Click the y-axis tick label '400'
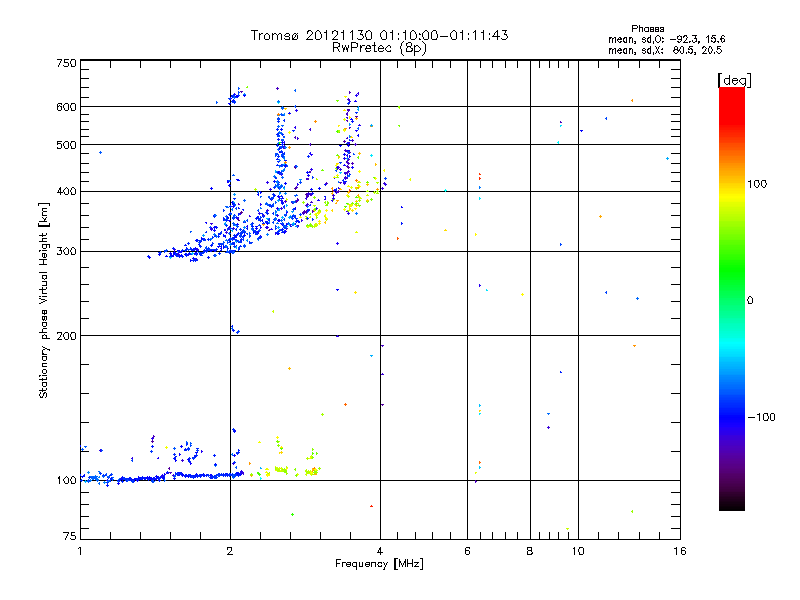This screenshot has width=800, height=600. 66,191
